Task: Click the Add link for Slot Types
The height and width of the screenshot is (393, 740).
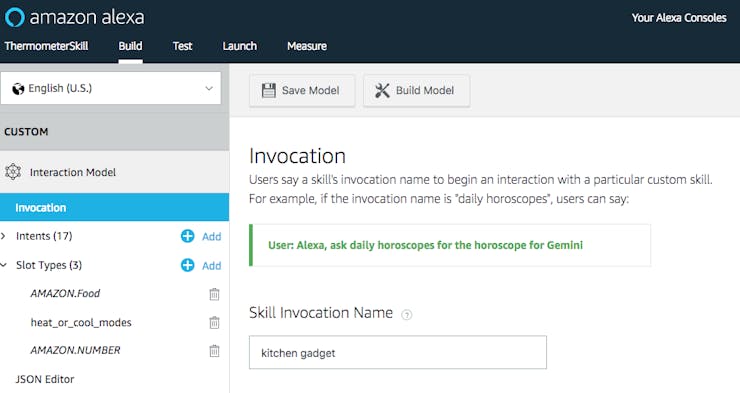Action: click(211, 266)
